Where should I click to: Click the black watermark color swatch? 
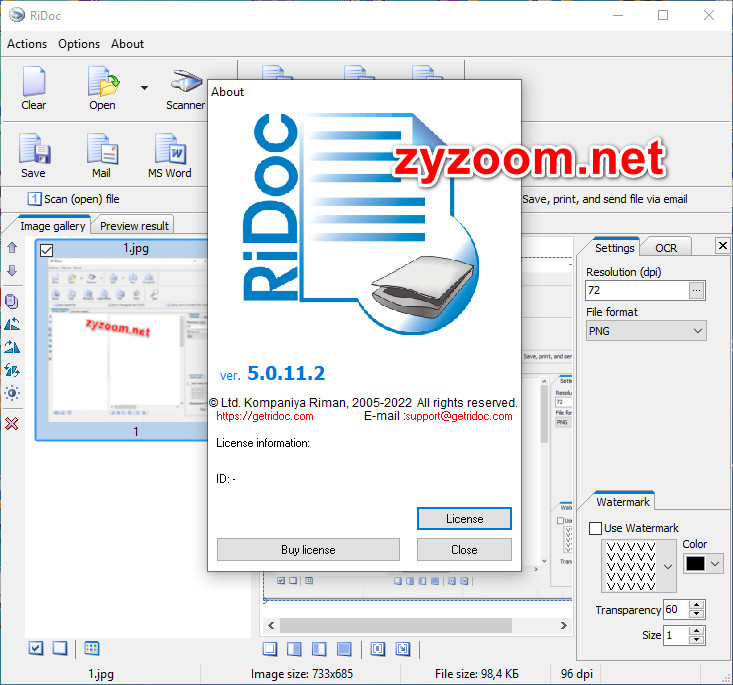tap(695, 564)
